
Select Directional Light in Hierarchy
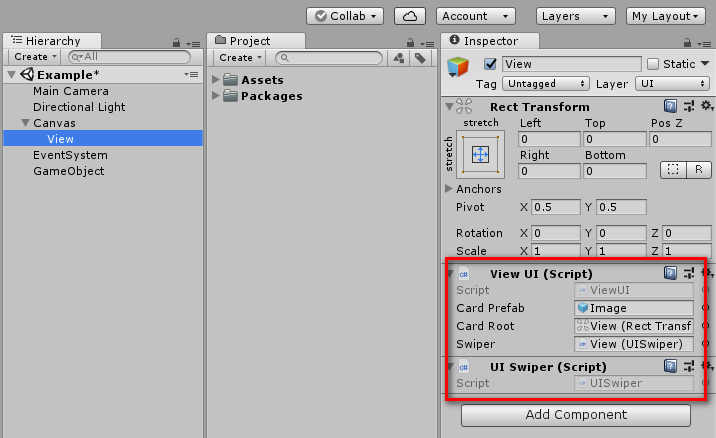[79, 107]
